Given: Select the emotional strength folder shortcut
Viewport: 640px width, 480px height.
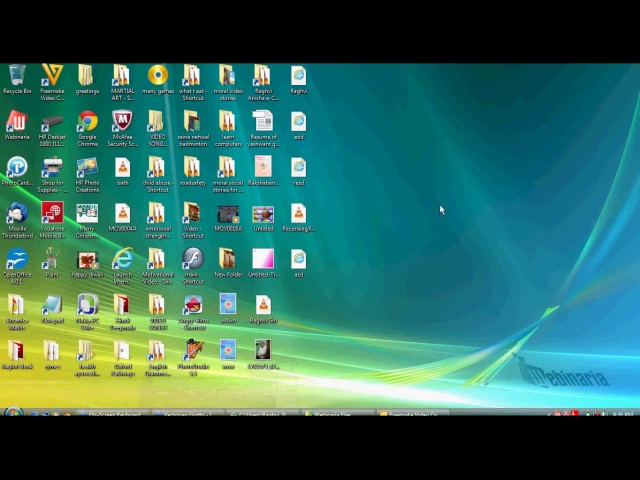Looking at the screenshot, I should pyautogui.click(x=158, y=220).
